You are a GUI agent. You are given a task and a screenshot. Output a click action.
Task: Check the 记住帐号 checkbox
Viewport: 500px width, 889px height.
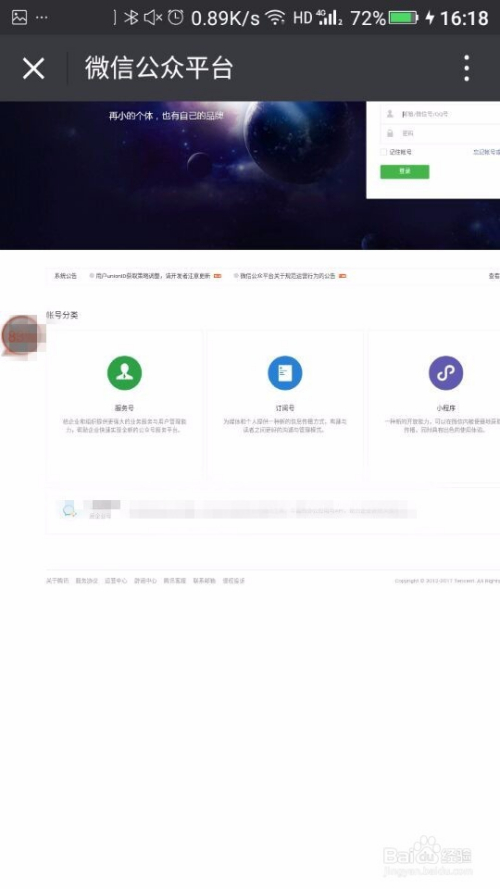click(x=384, y=152)
